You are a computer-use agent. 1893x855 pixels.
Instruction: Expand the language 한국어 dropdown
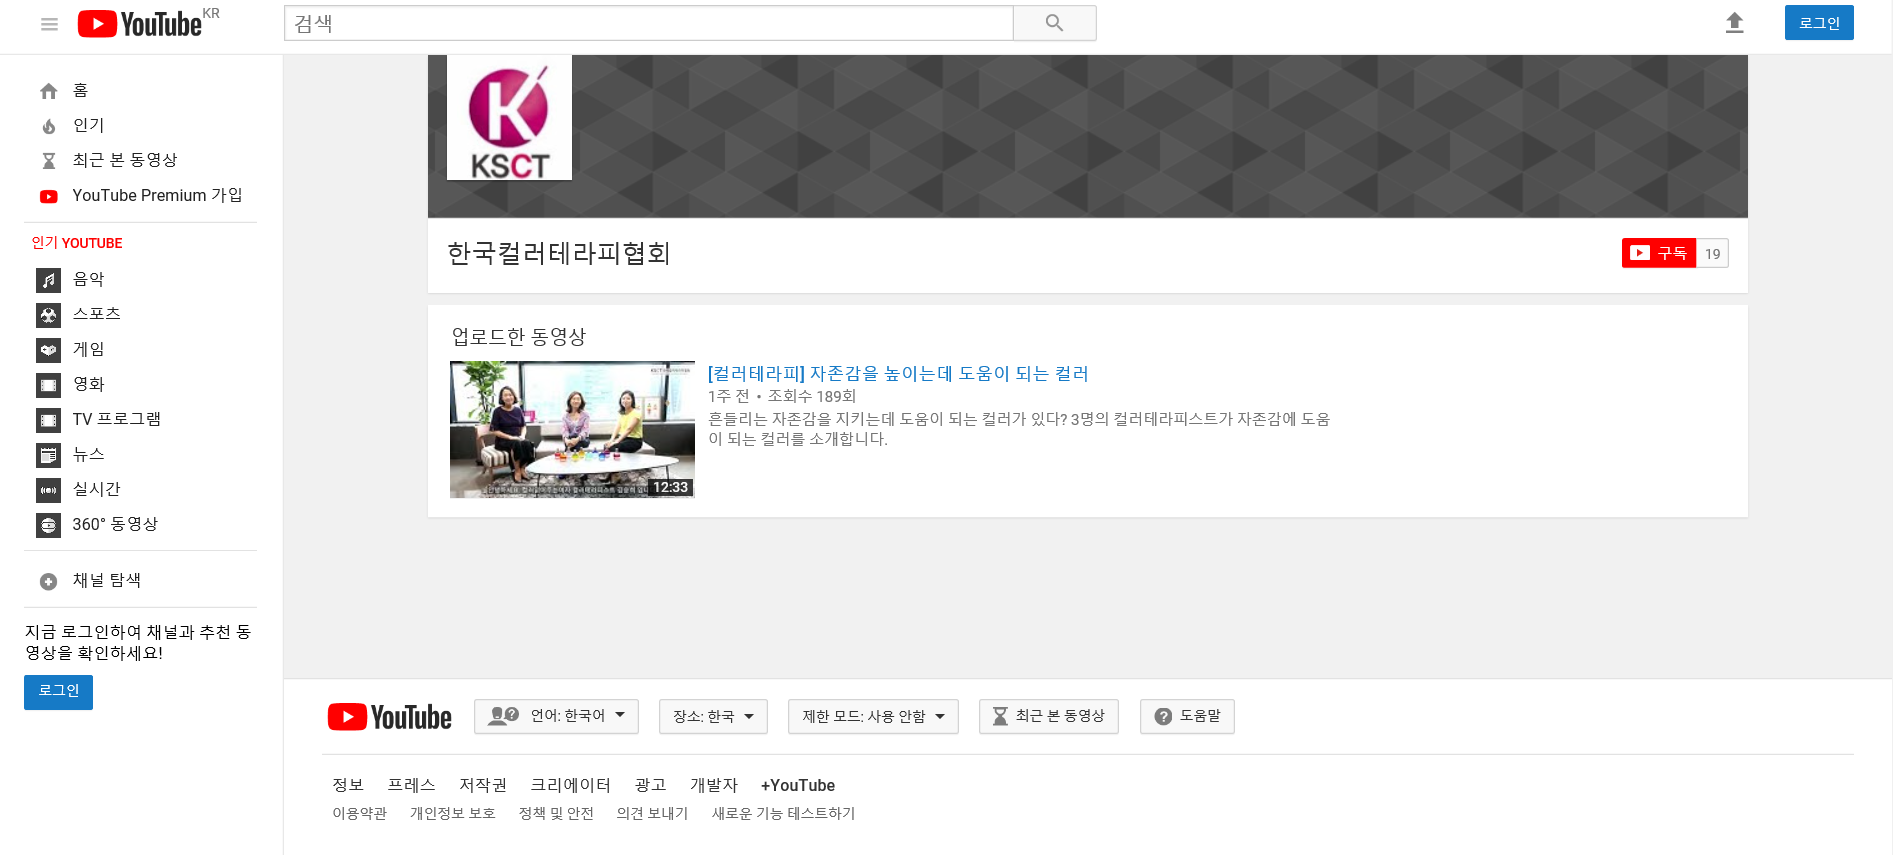[556, 716]
